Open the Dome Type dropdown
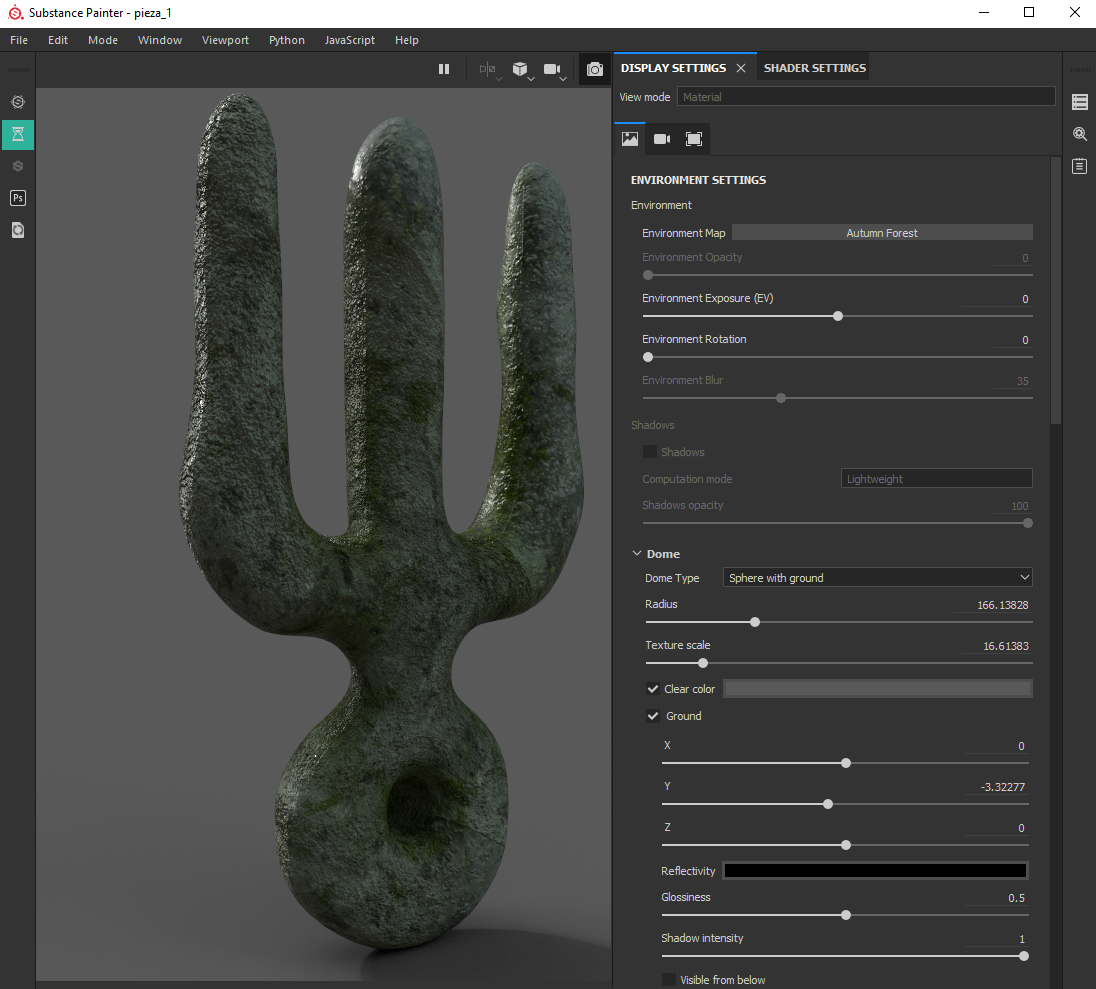The image size is (1096, 989). 878,578
